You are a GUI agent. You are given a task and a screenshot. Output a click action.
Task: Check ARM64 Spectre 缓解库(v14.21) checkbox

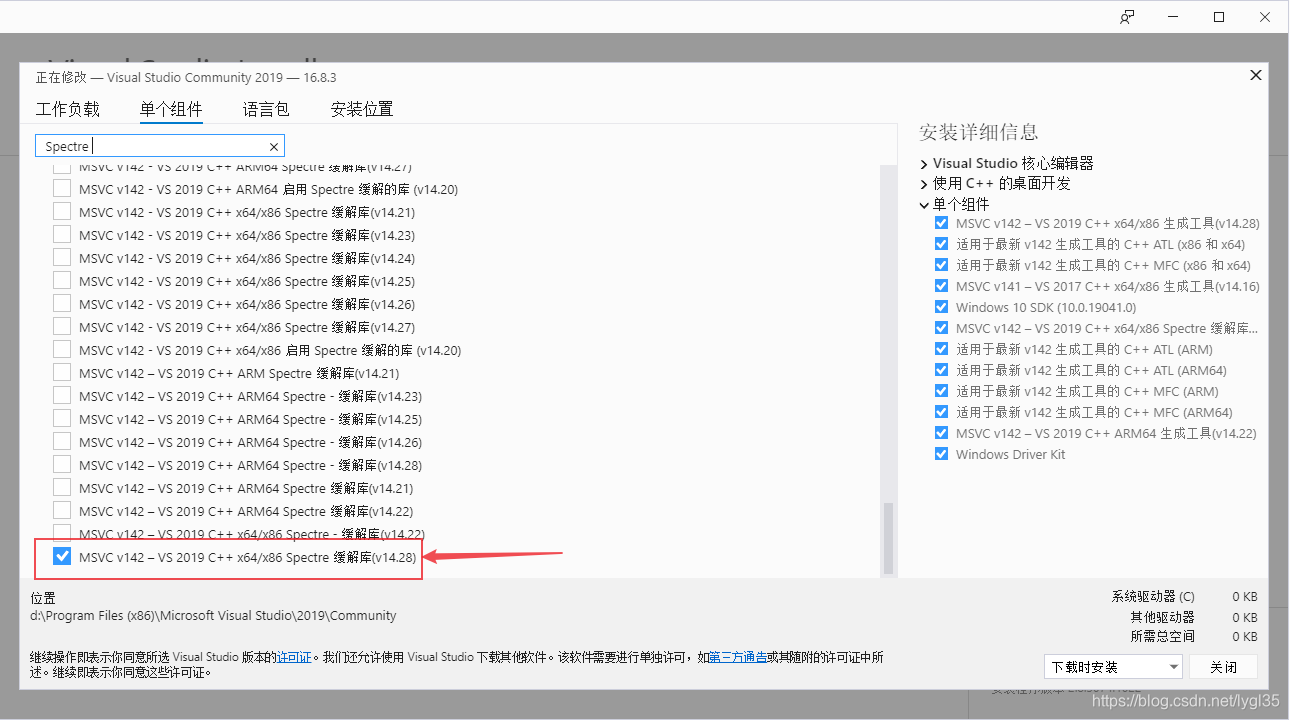coord(62,488)
